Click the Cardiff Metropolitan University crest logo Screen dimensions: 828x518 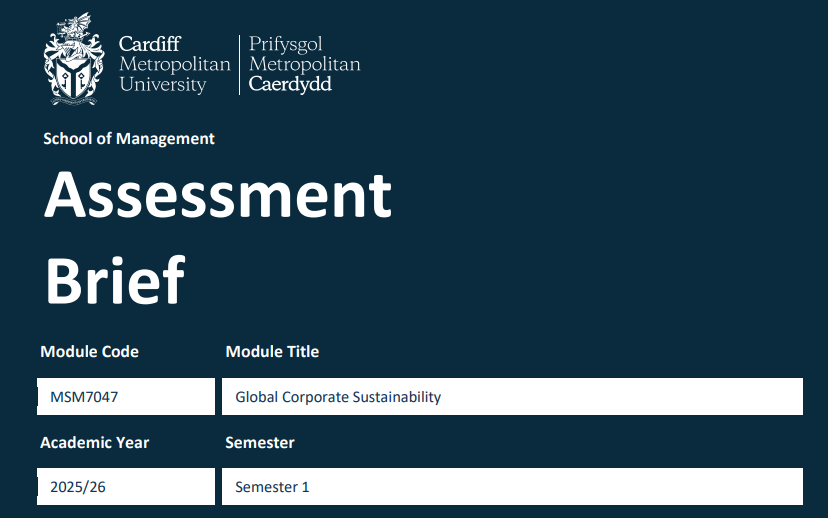[74, 59]
